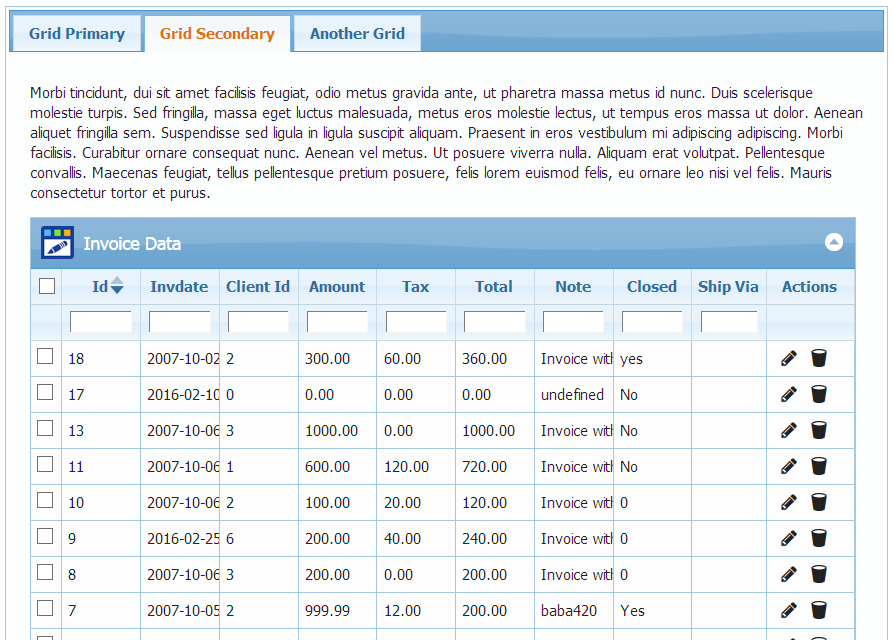This screenshot has height=640, width=893.
Task: Click the delete trash icon for invoice 18
Action: click(819, 358)
